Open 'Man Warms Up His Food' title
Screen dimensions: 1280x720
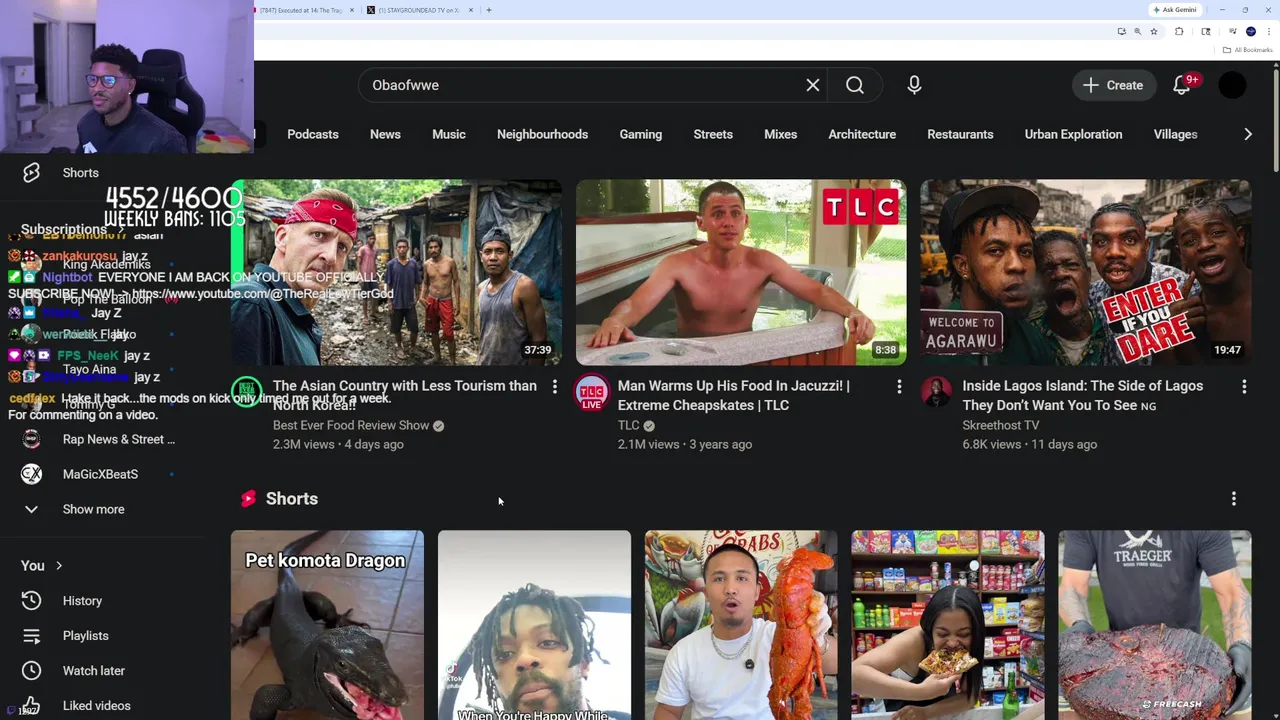pos(734,395)
